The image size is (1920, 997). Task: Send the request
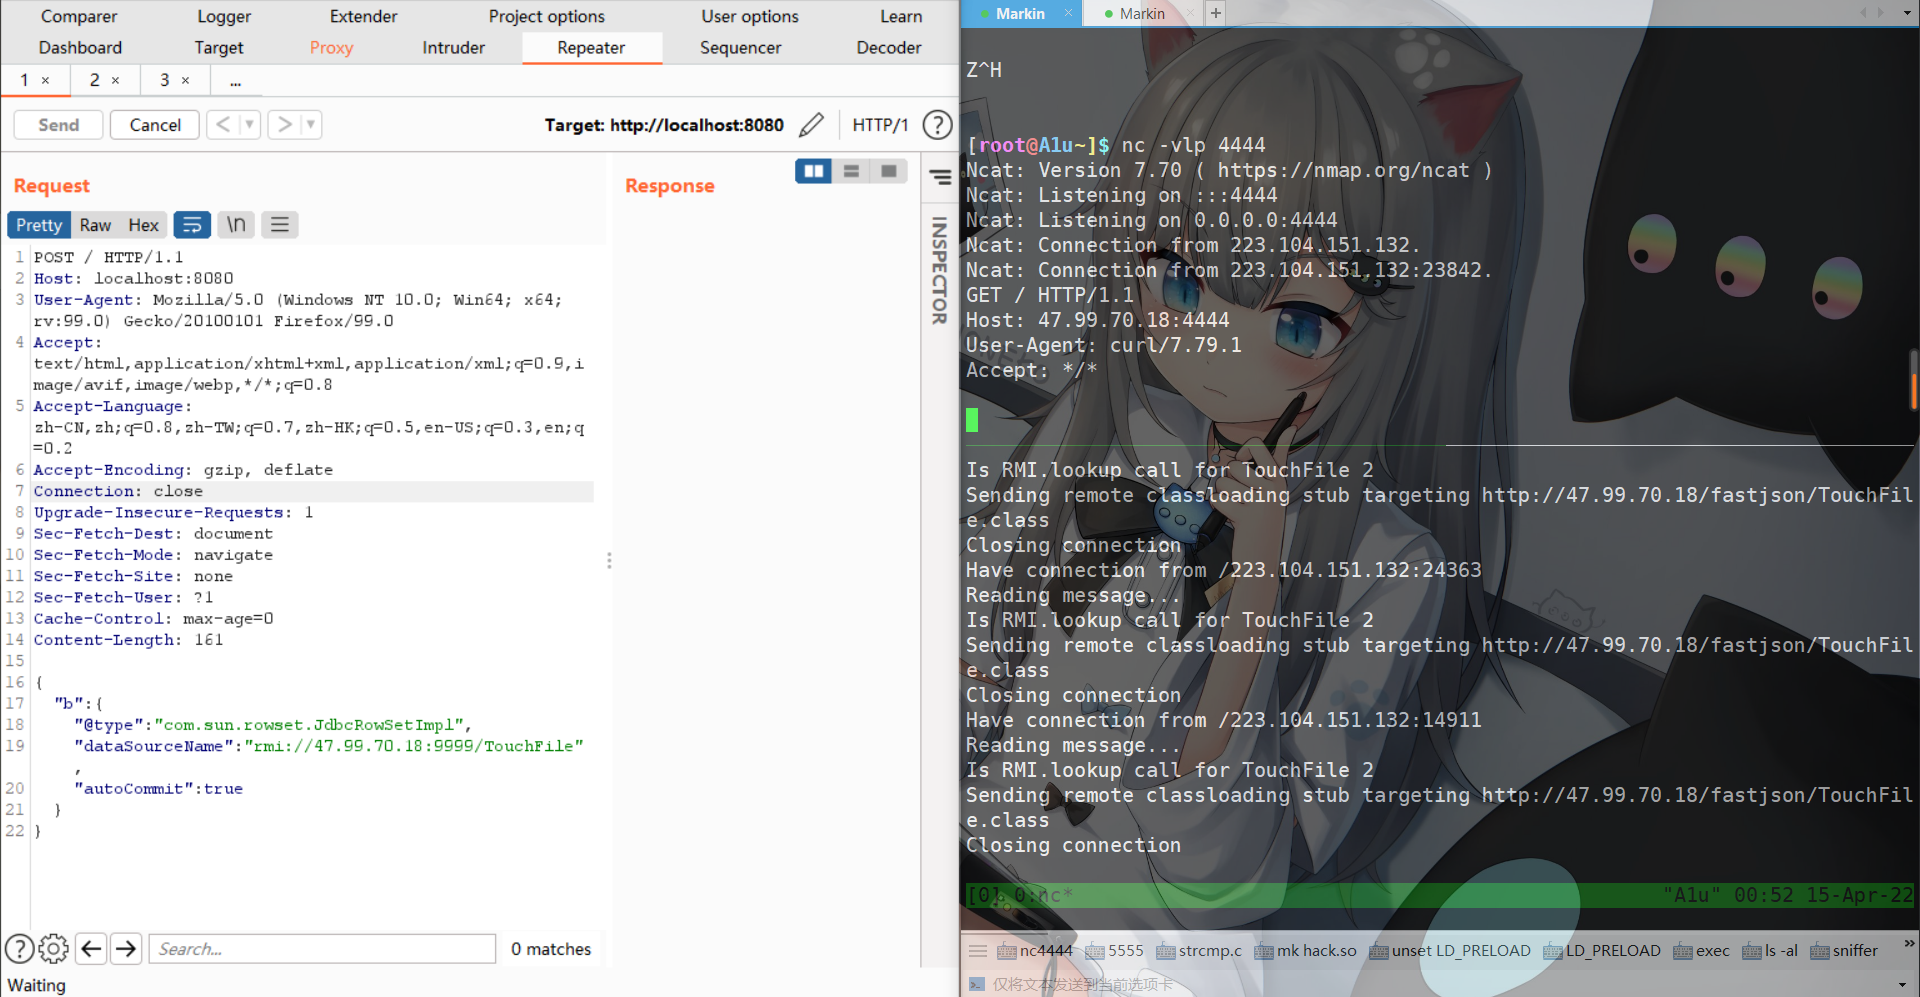58,125
